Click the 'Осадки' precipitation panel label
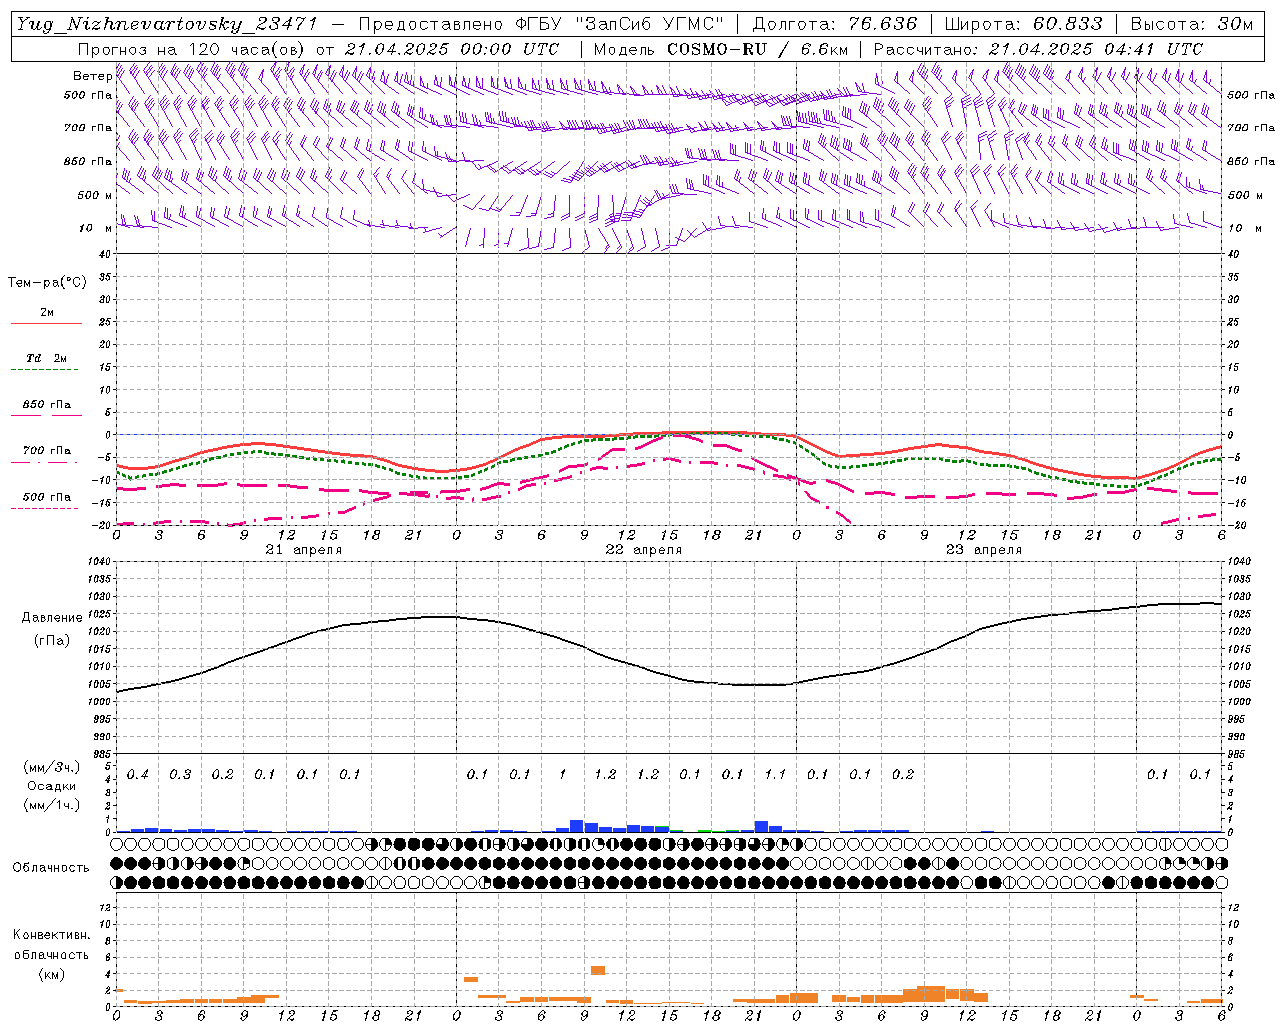Screen dimensions: 1280x1024 point(51,787)
